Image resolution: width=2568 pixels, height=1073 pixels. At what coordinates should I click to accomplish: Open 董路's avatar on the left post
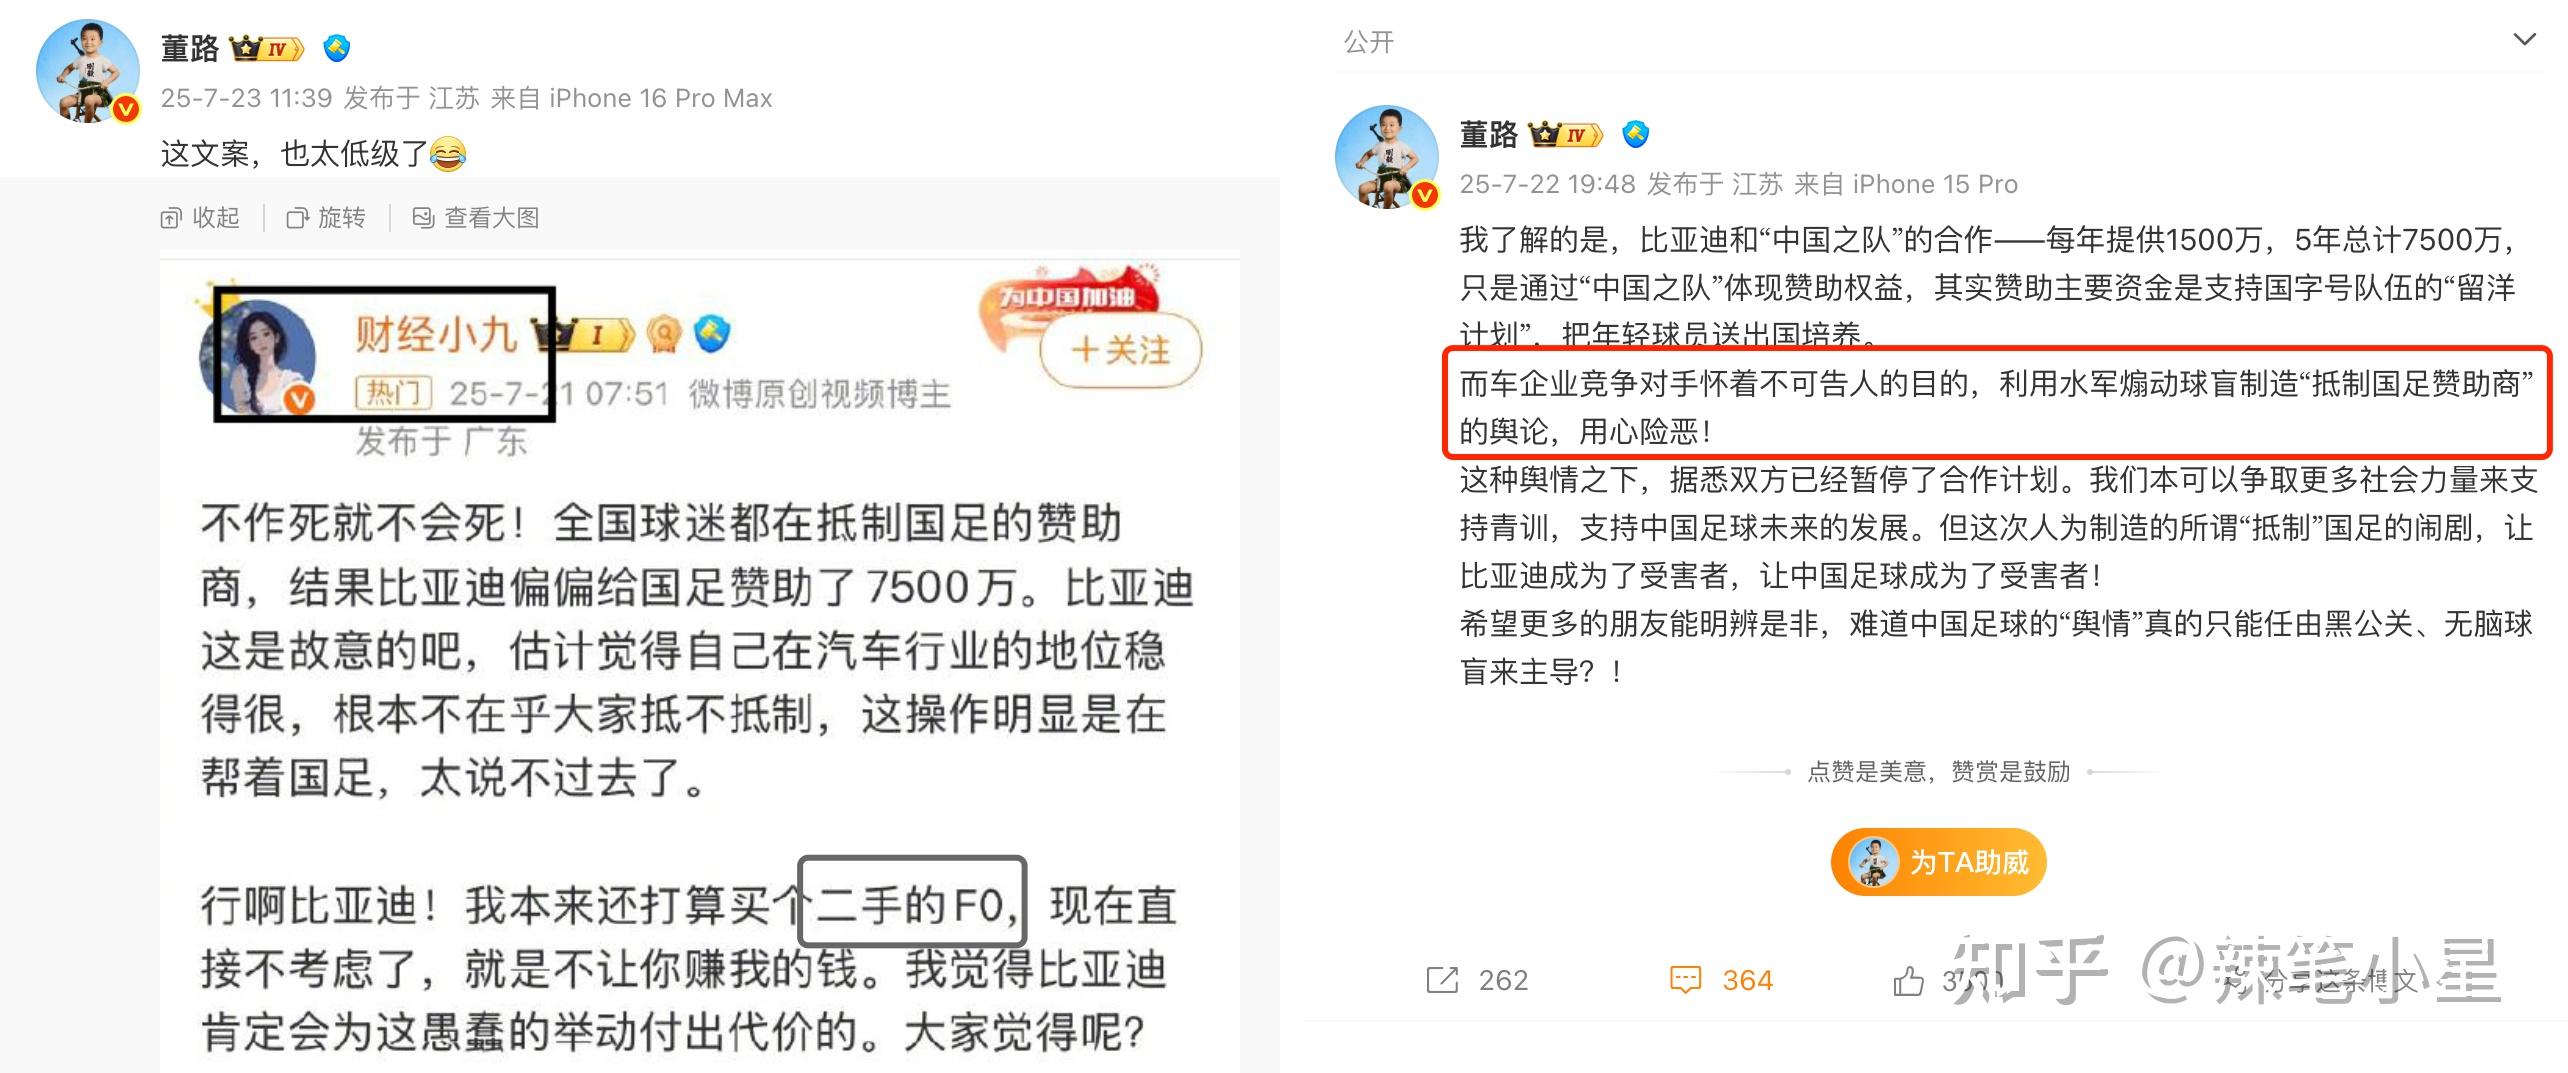pos(87,71)
